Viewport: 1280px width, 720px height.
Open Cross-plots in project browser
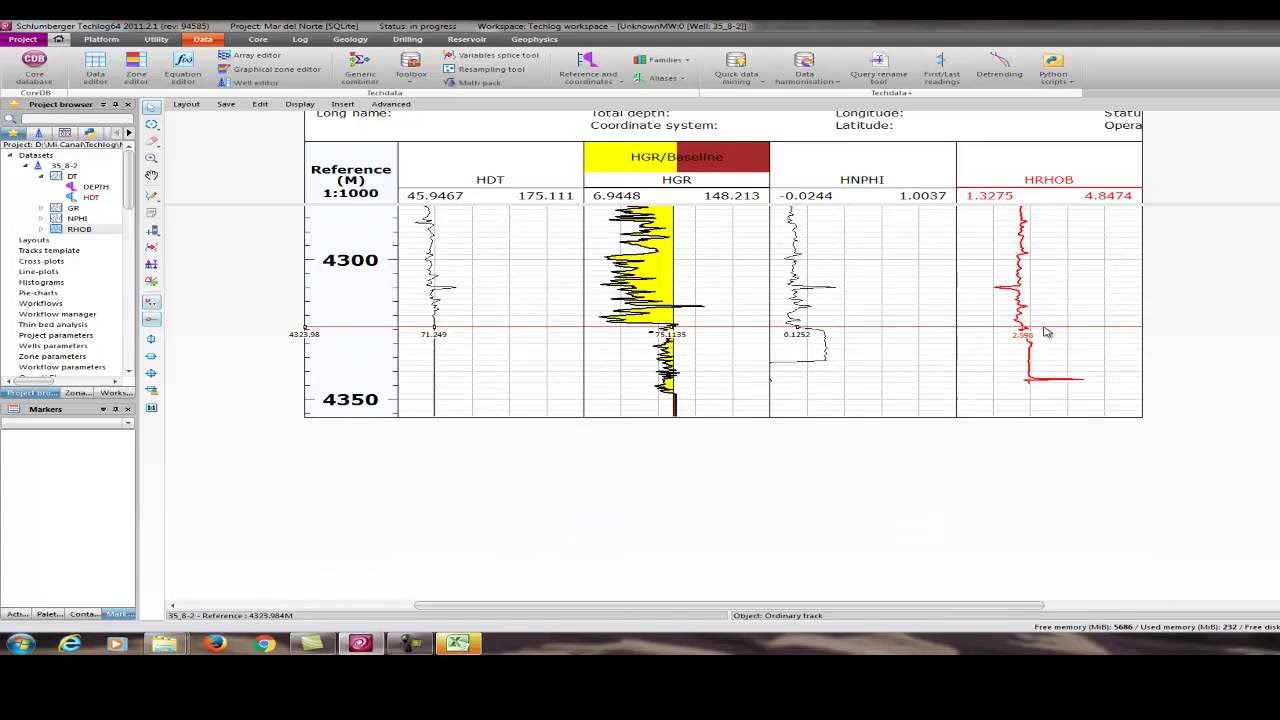tap(41, 261)
